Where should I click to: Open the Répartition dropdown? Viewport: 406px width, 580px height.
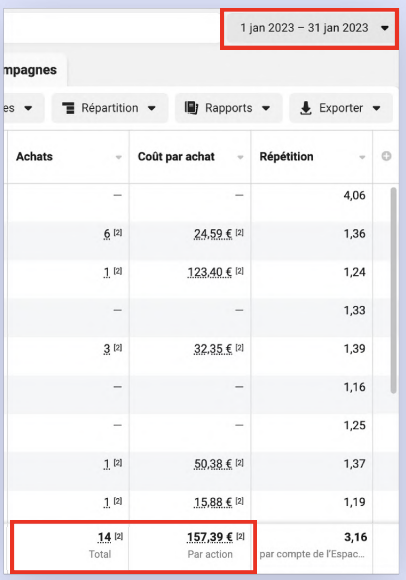tap(109, 108)
